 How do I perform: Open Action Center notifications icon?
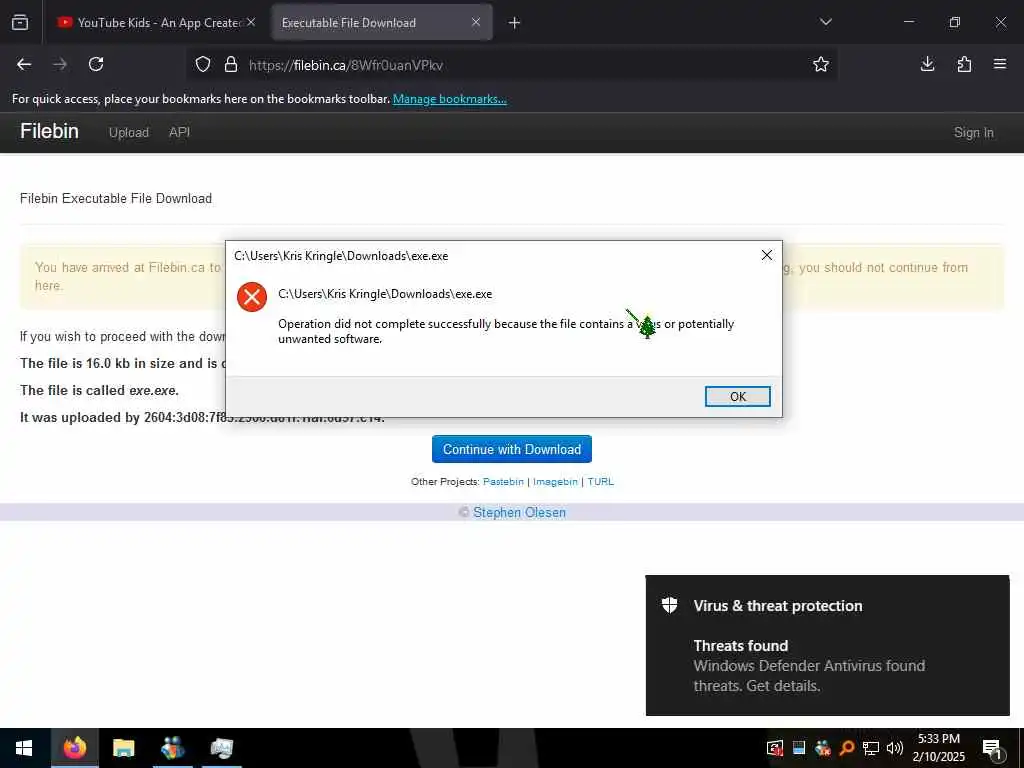[992, 750]
